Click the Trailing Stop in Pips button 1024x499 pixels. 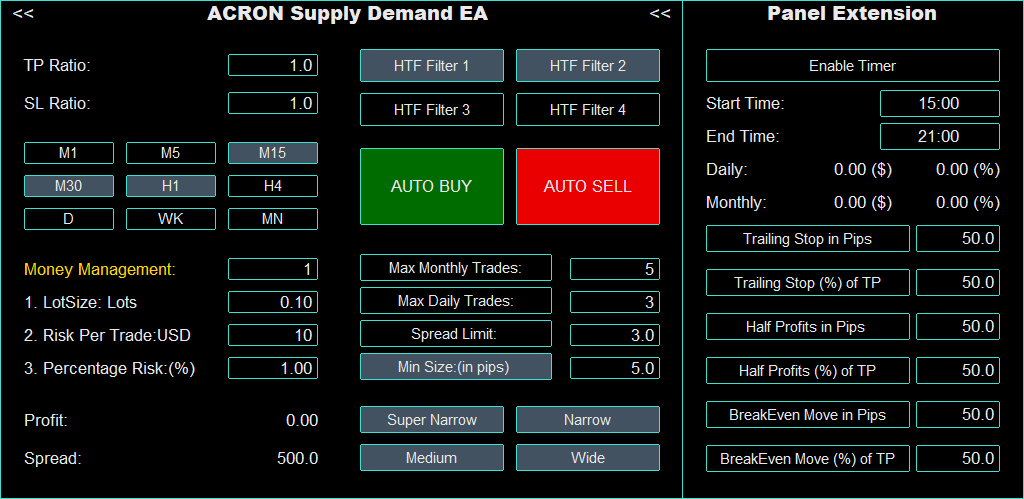[x=808, y=239]
